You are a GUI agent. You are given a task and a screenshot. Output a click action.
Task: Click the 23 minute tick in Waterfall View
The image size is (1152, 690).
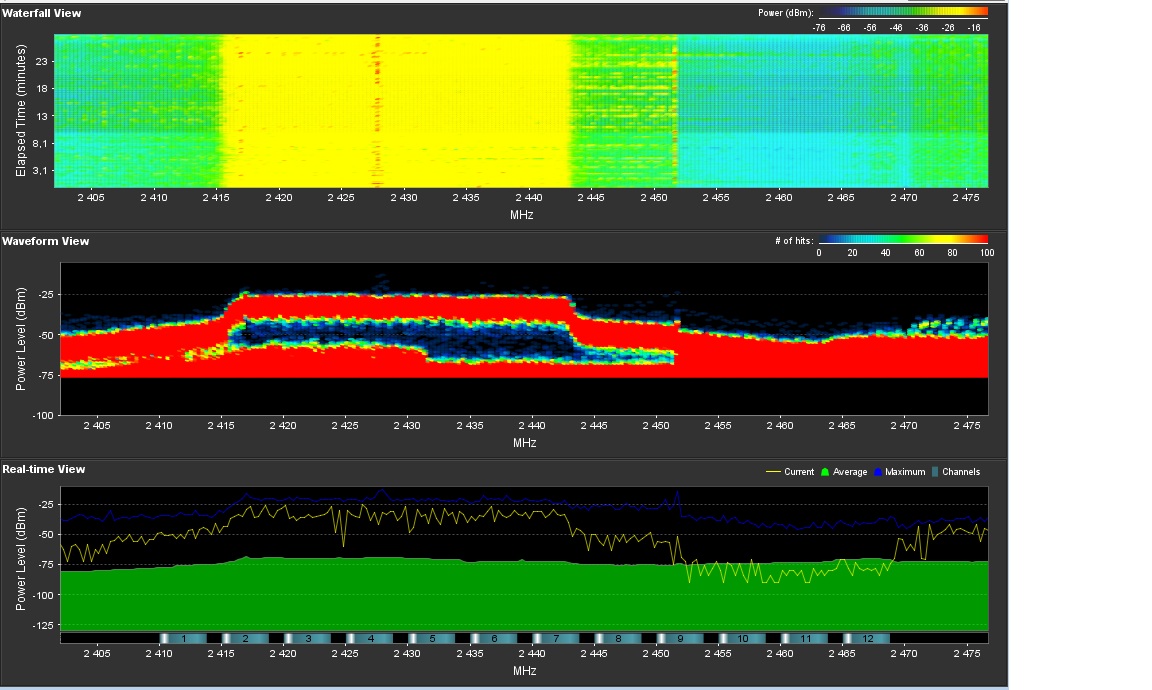coord(41,62)
